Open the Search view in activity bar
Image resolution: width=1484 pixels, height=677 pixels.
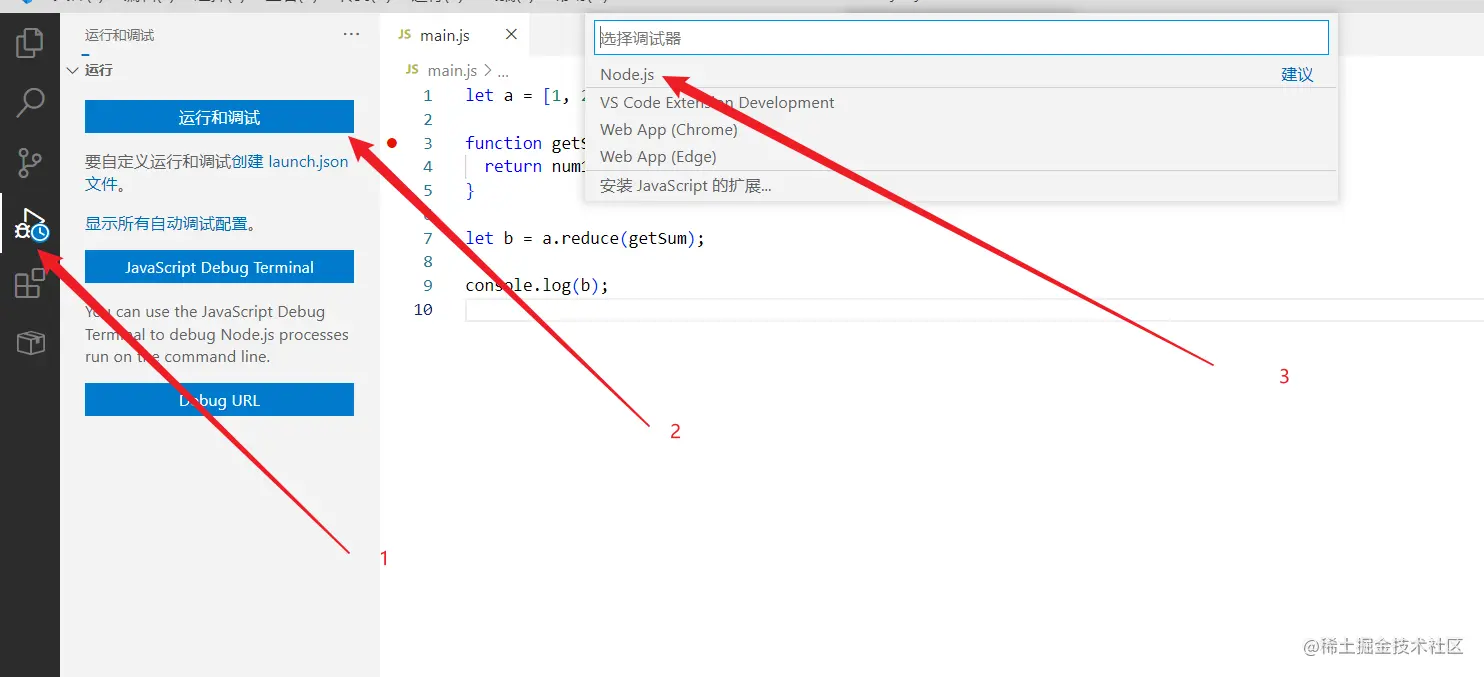click(30, 101)
